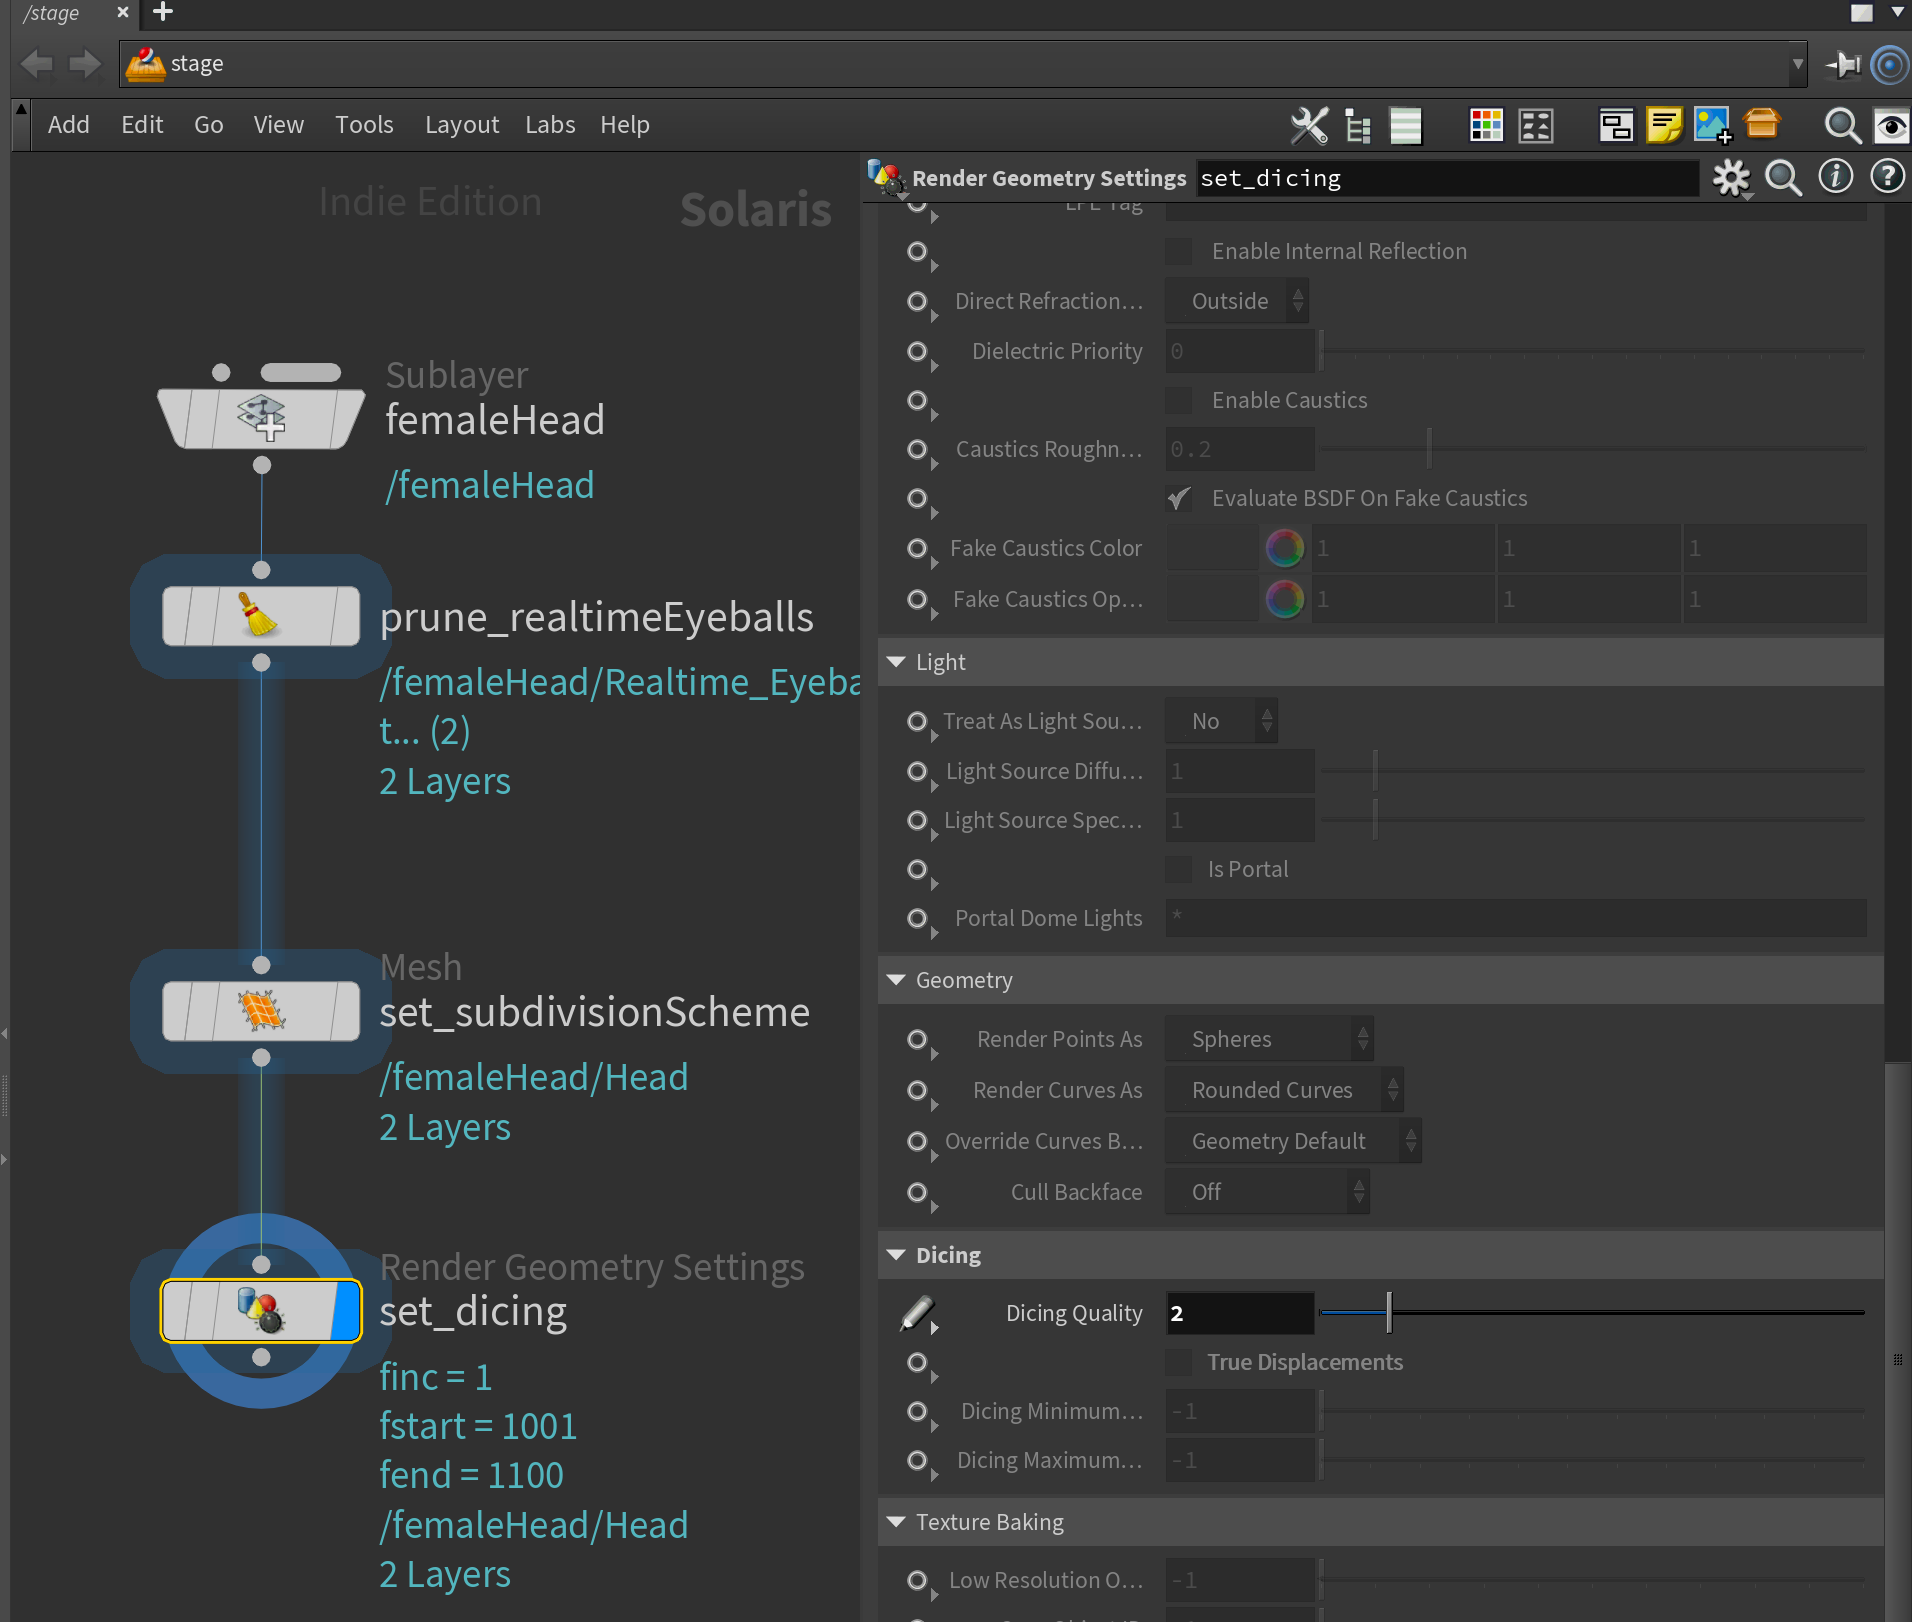Click the Dicing Quality slider handle
The width and height of the screenshot is (1912, 1622).
tap(1389, 1312)
